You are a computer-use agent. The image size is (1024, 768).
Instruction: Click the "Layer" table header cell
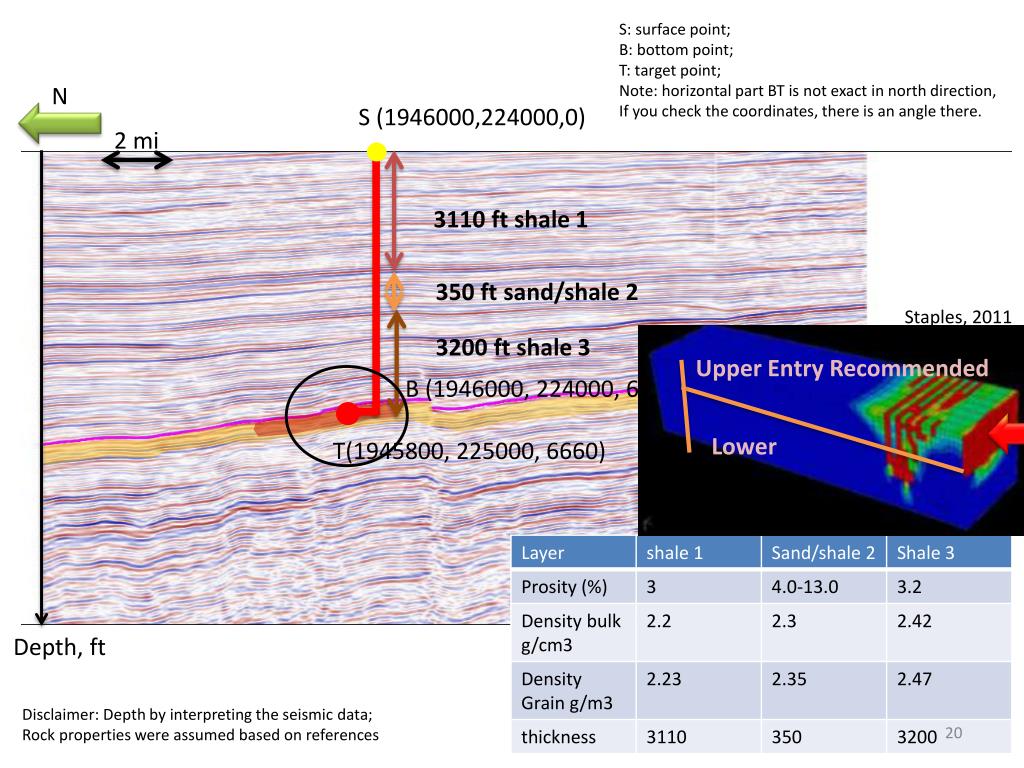[x=573, y=552]
